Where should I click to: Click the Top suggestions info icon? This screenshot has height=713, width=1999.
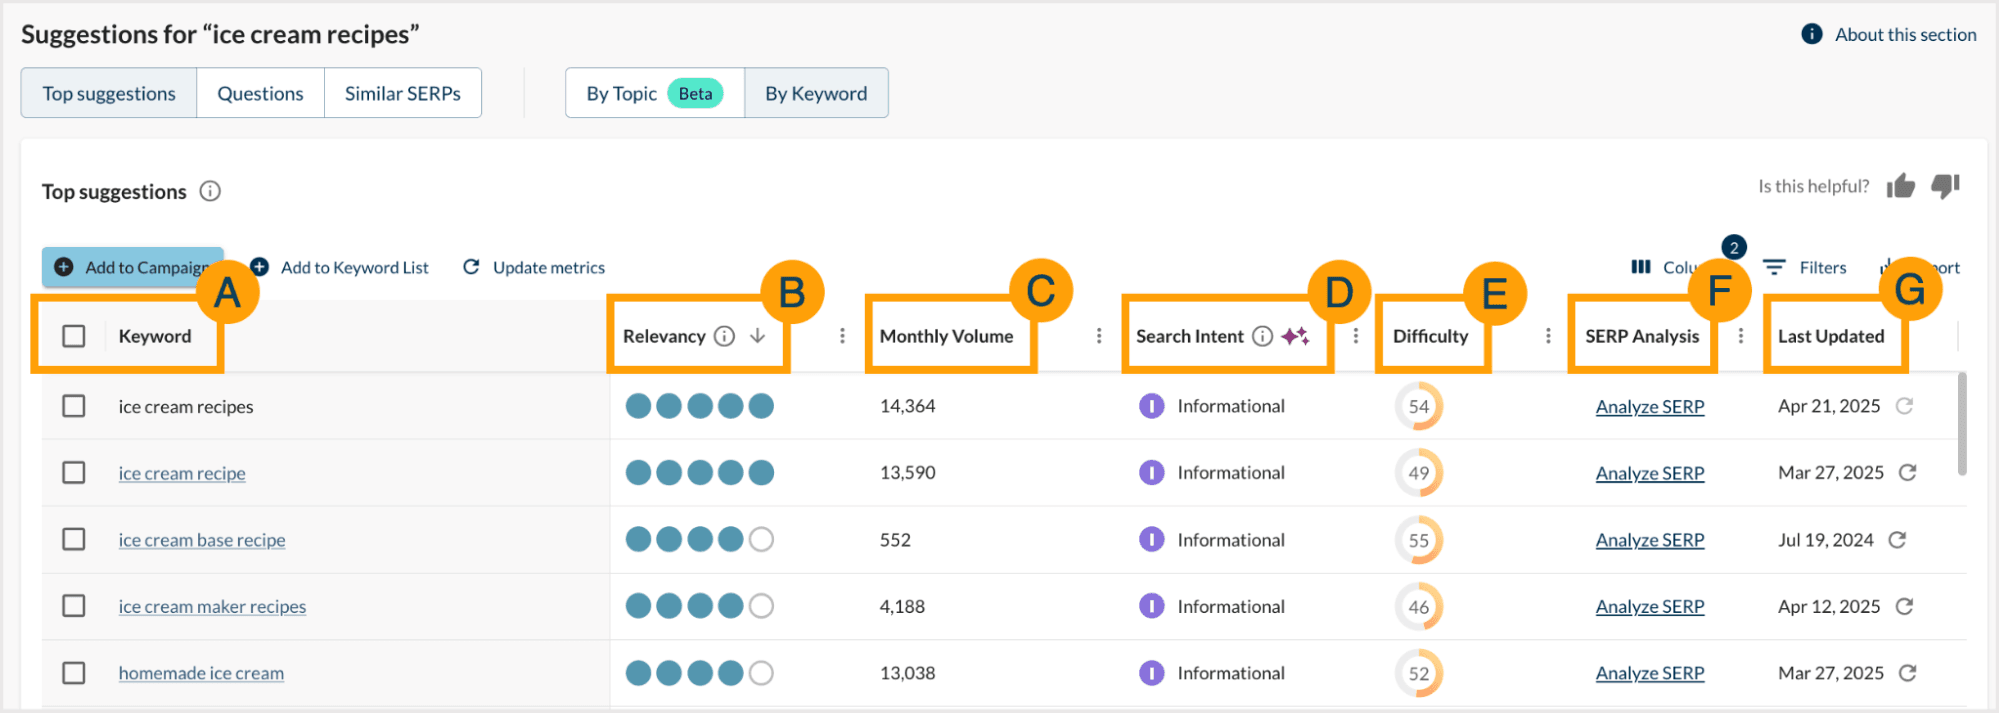coord(210,191)
